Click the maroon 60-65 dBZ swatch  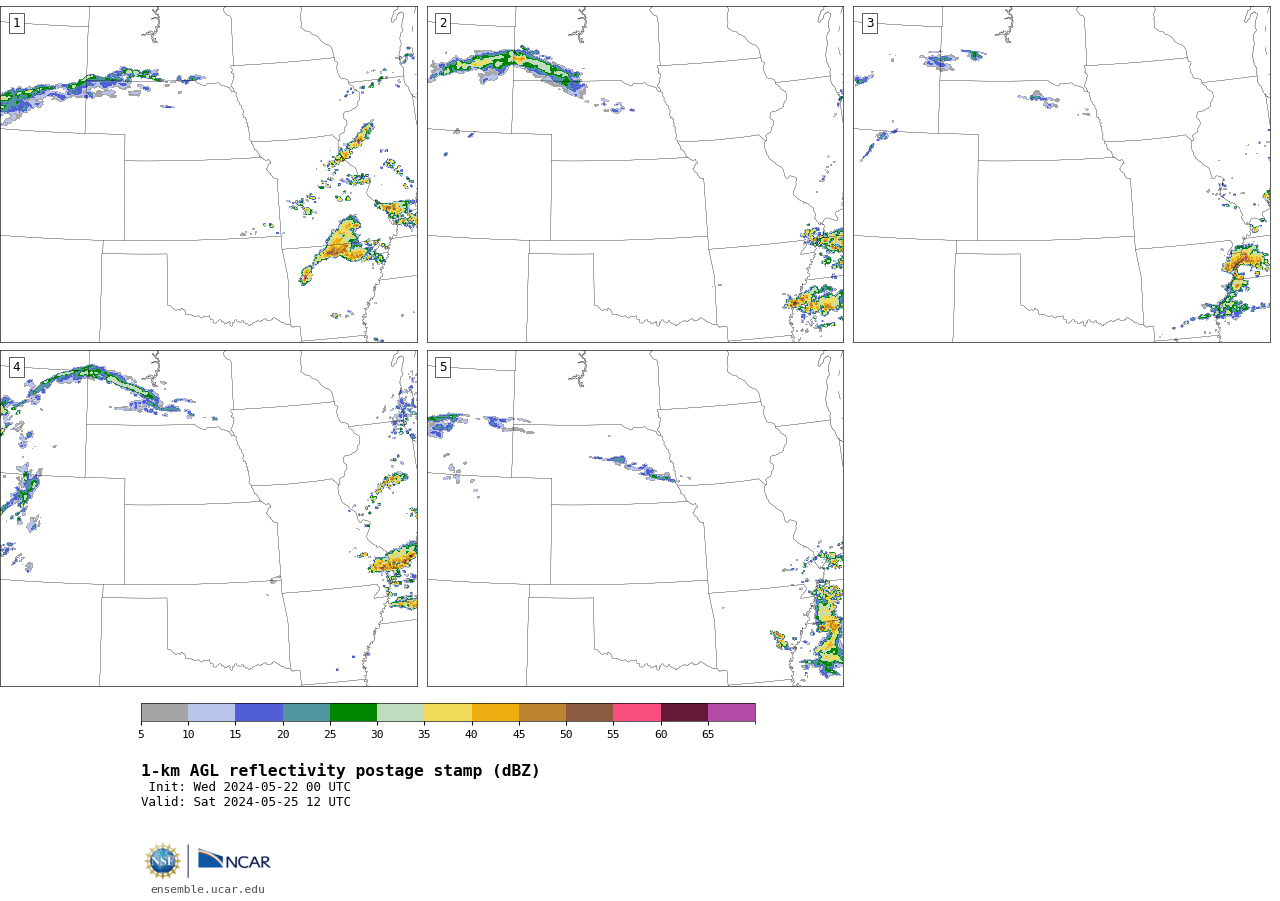pos(684,713)
